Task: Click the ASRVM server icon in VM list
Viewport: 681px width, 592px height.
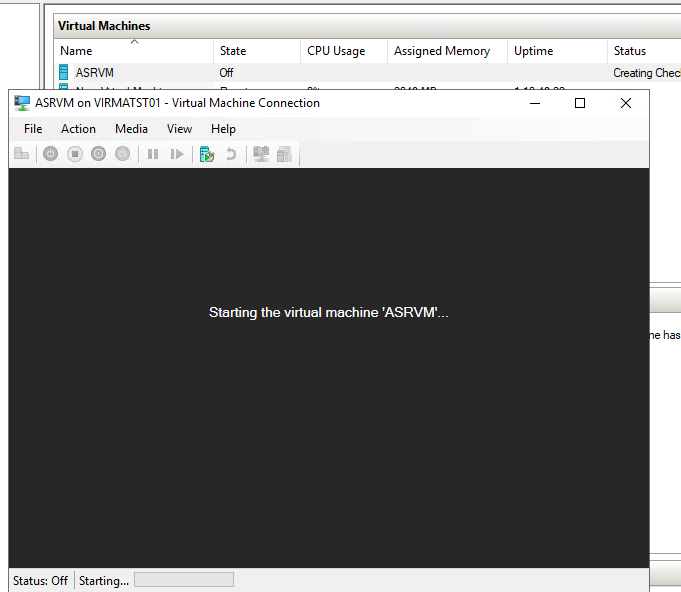Action: (x=63, y=72)
